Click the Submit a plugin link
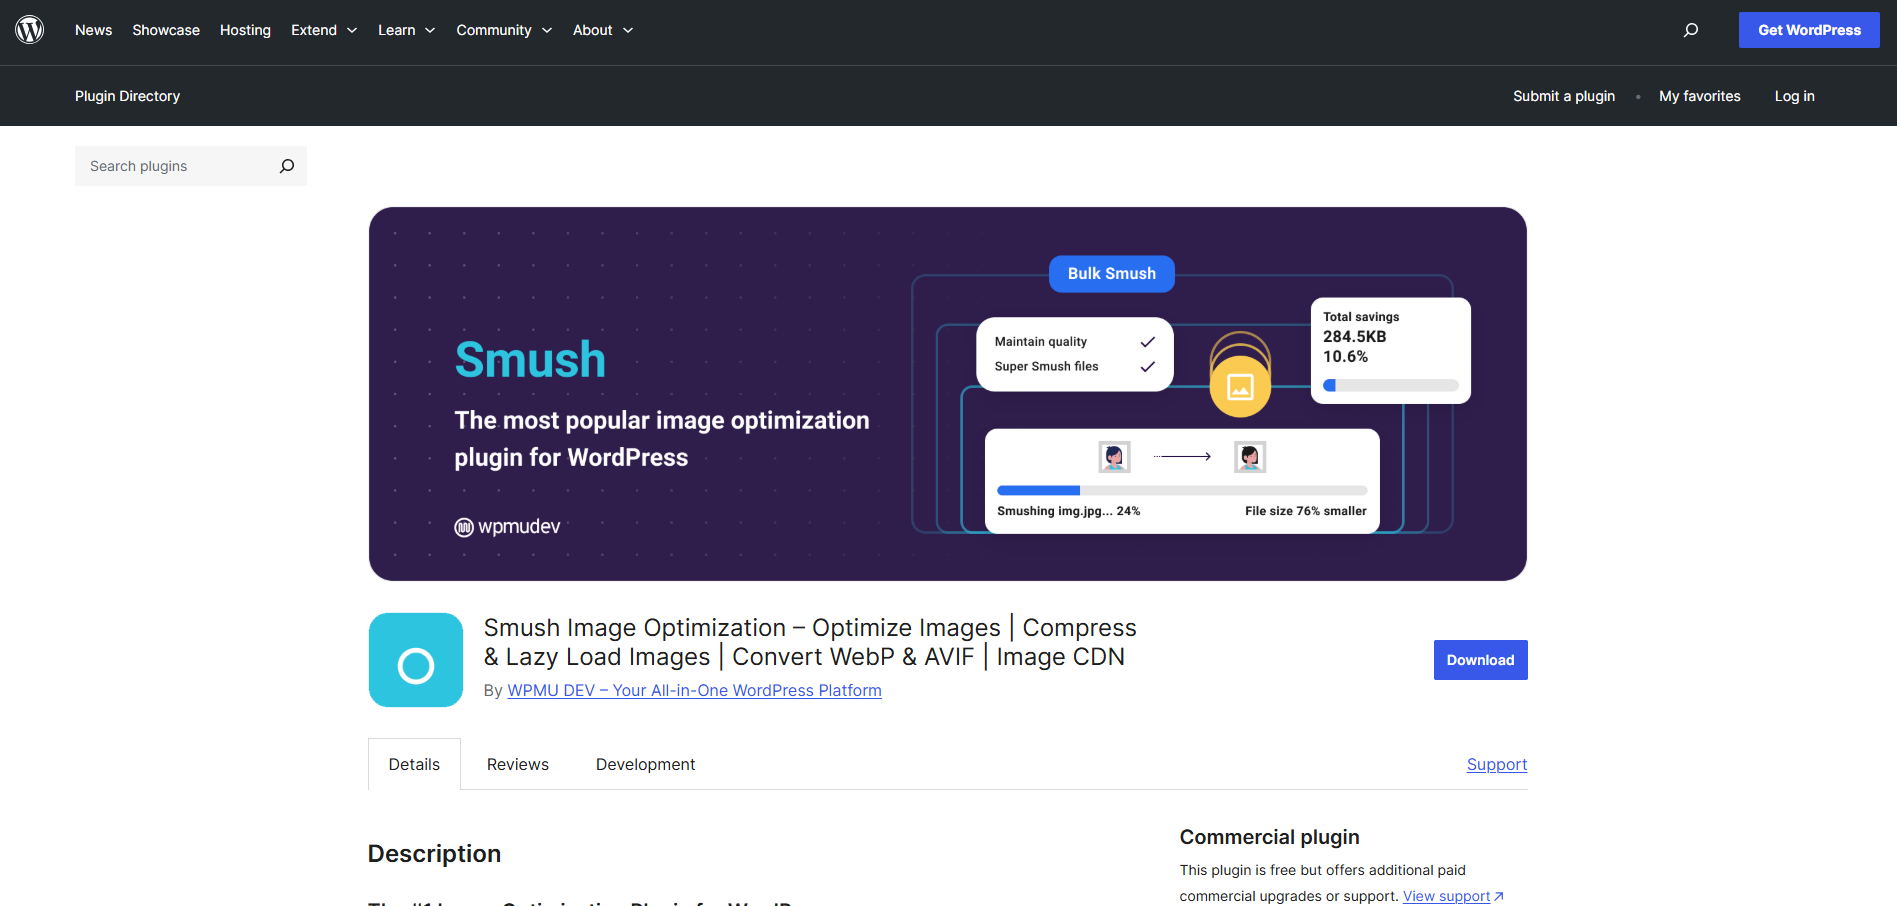Screen dimensions: 1897x906 [x=1563, y=95]
